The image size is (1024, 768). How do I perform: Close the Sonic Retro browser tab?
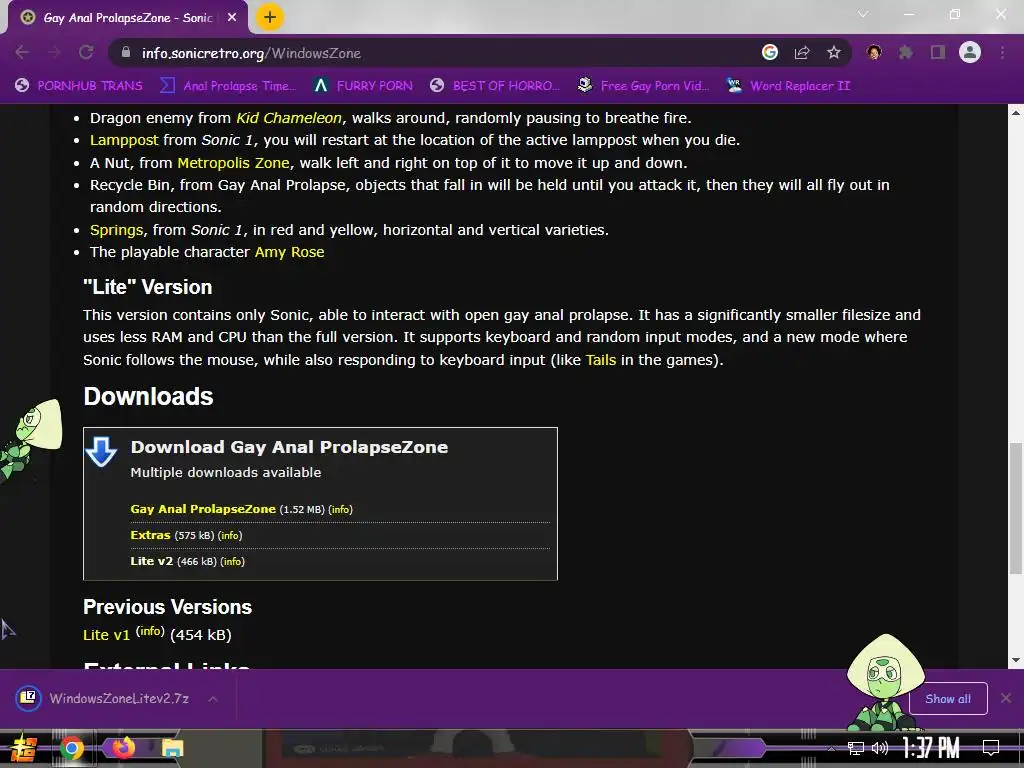pos(232,18)
